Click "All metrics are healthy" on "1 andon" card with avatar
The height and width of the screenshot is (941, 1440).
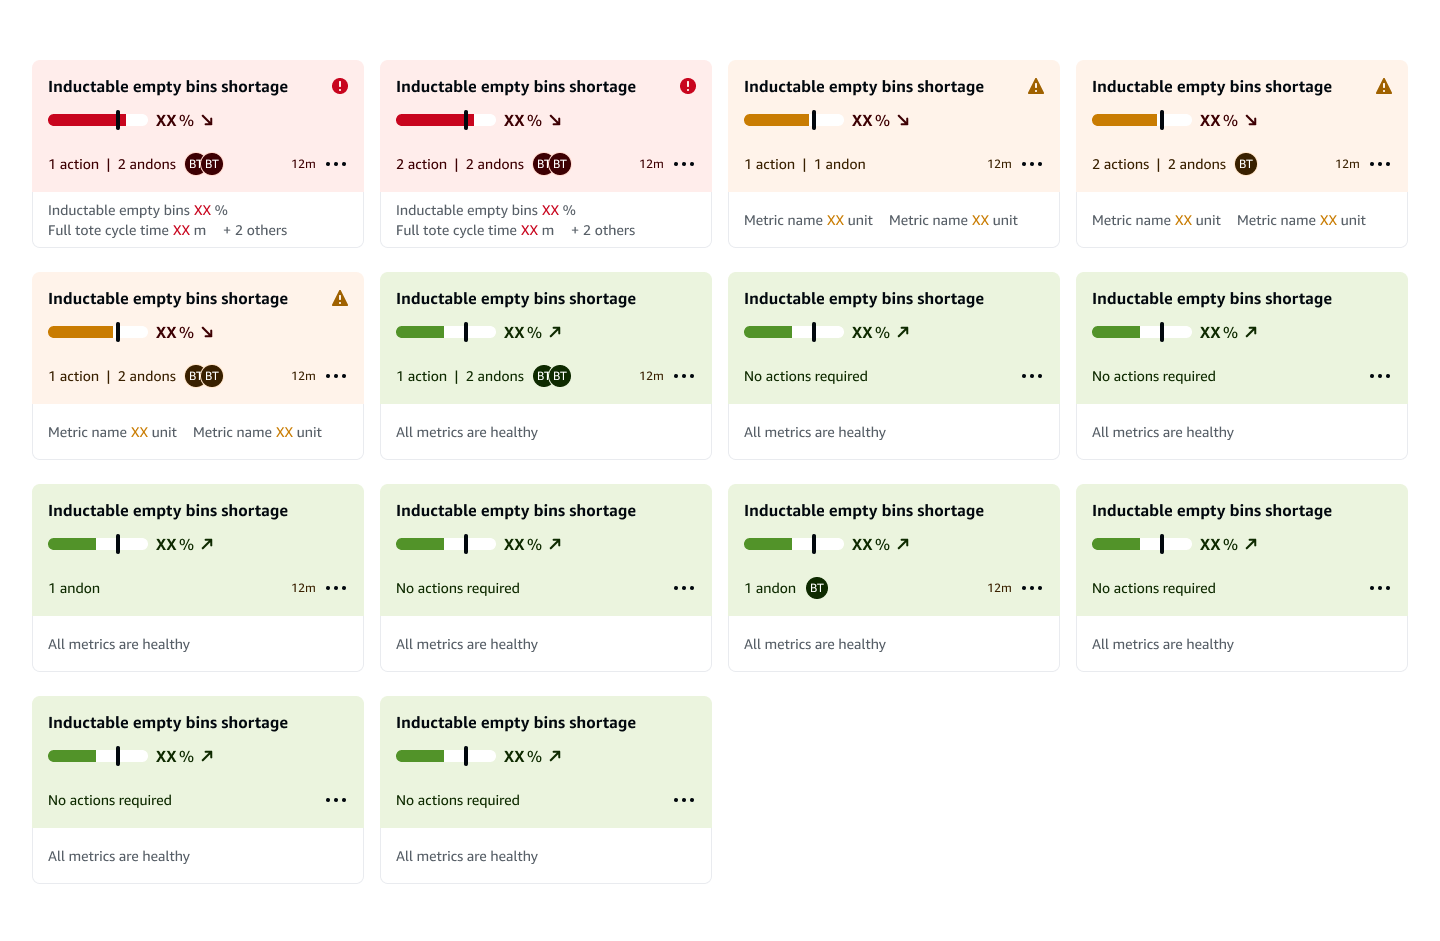point(815,644)
